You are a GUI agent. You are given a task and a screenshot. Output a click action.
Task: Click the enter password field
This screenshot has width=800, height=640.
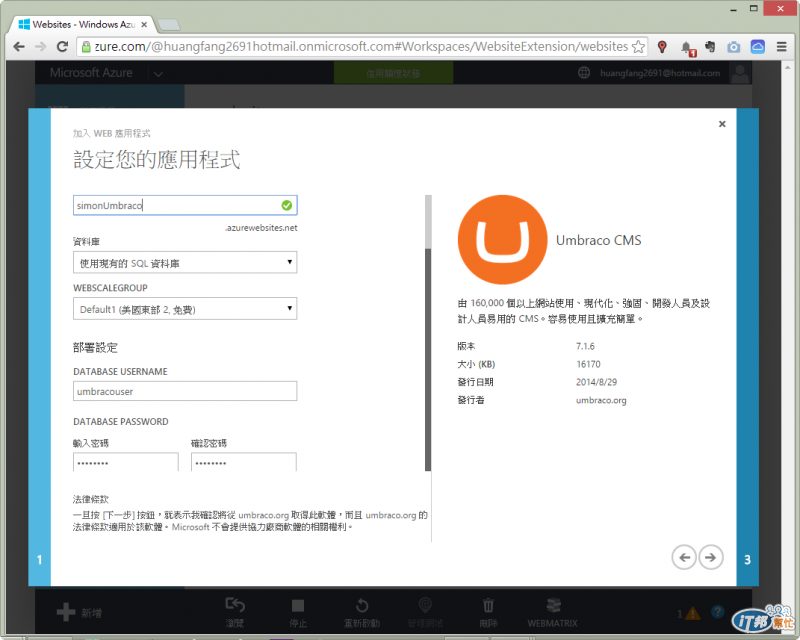[x=126, y=462]
